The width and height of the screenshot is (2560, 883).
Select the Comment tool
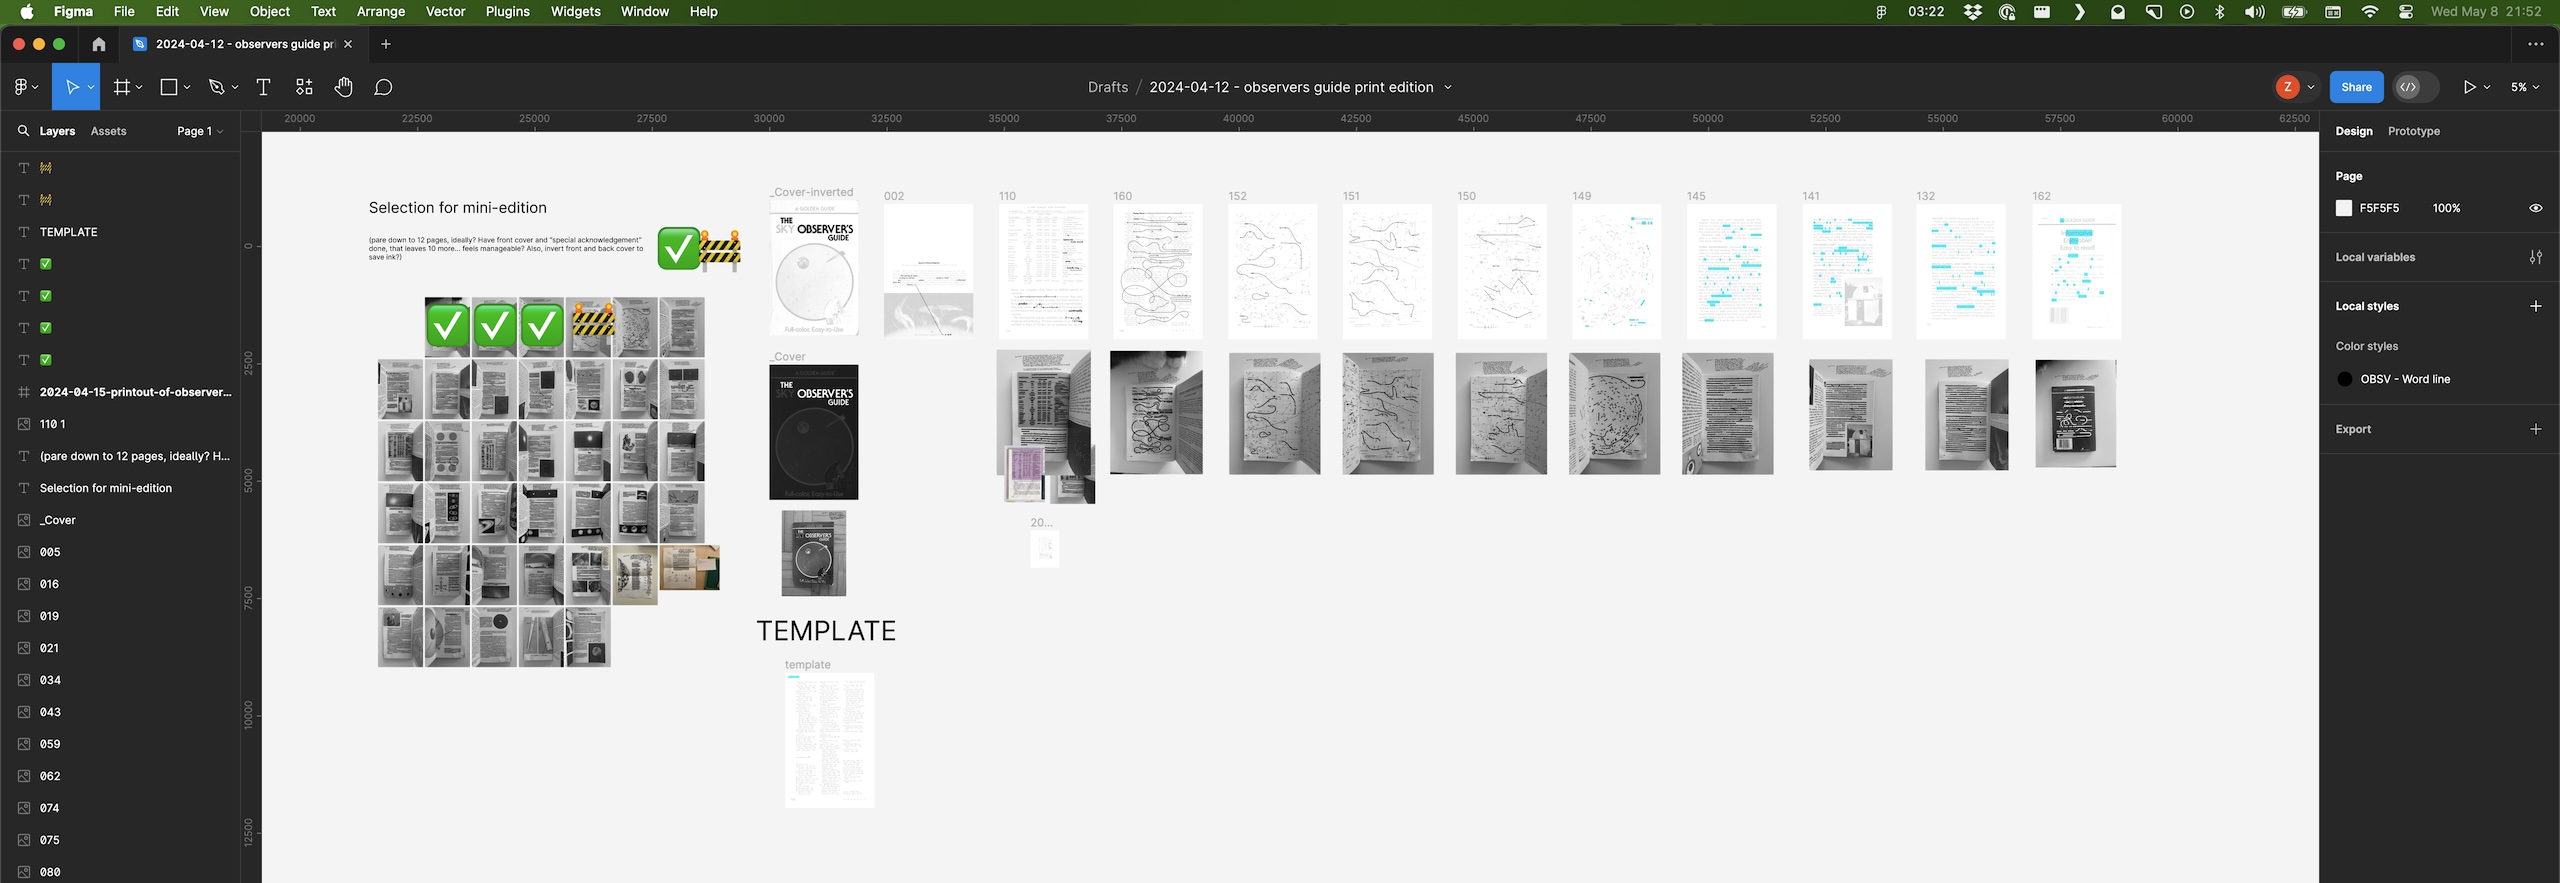(x=383, y=88)
